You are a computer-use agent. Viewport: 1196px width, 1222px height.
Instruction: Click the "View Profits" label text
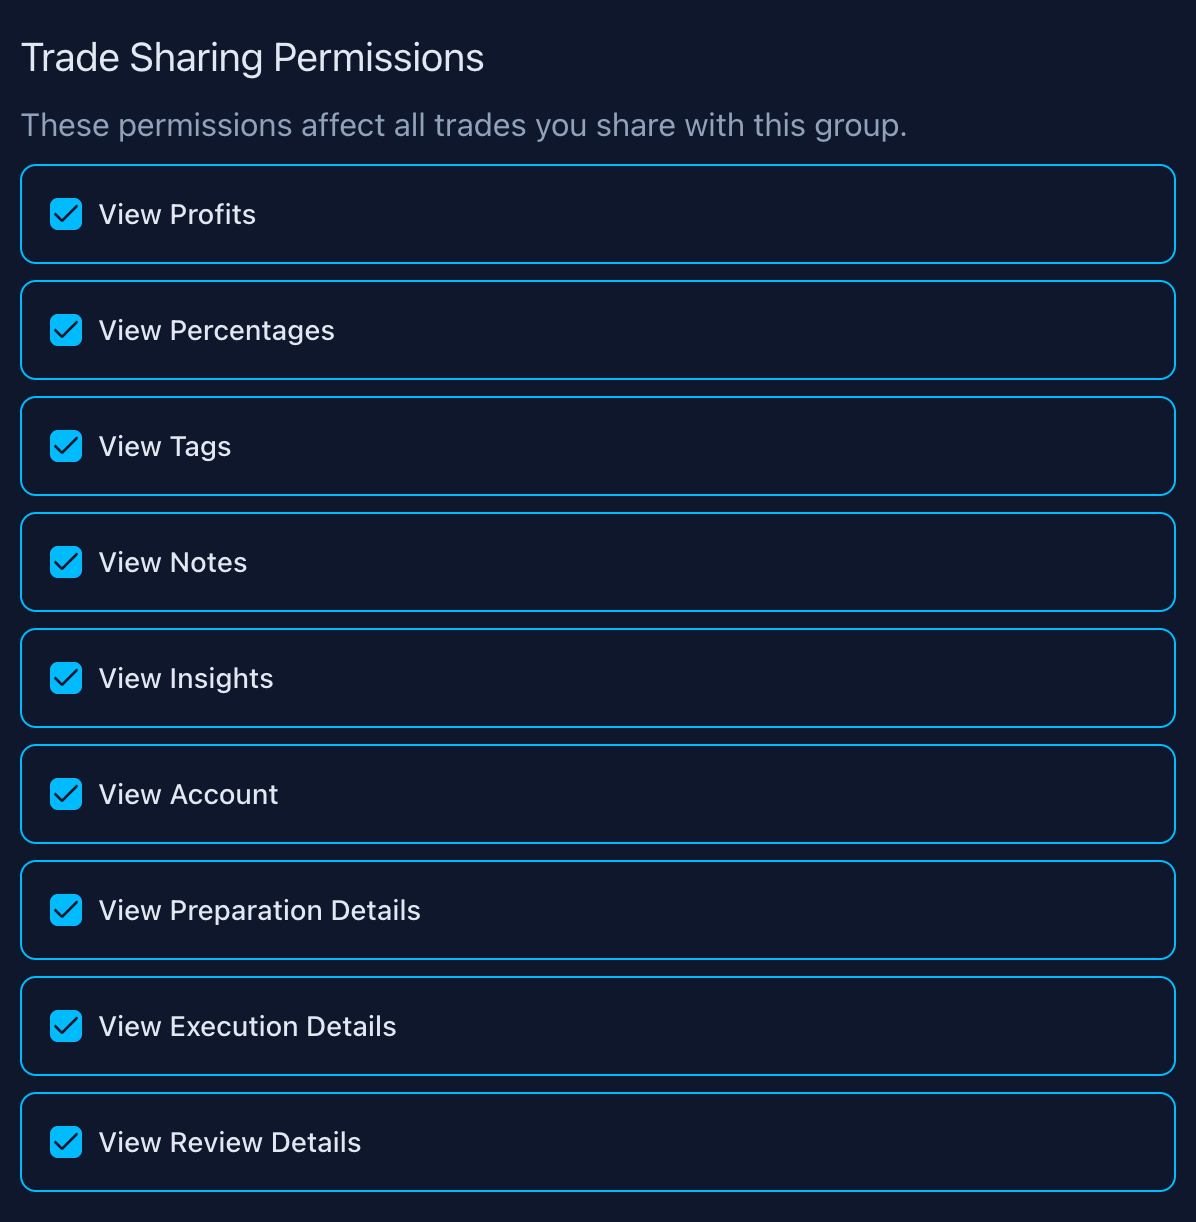click(x=177, y=215)
